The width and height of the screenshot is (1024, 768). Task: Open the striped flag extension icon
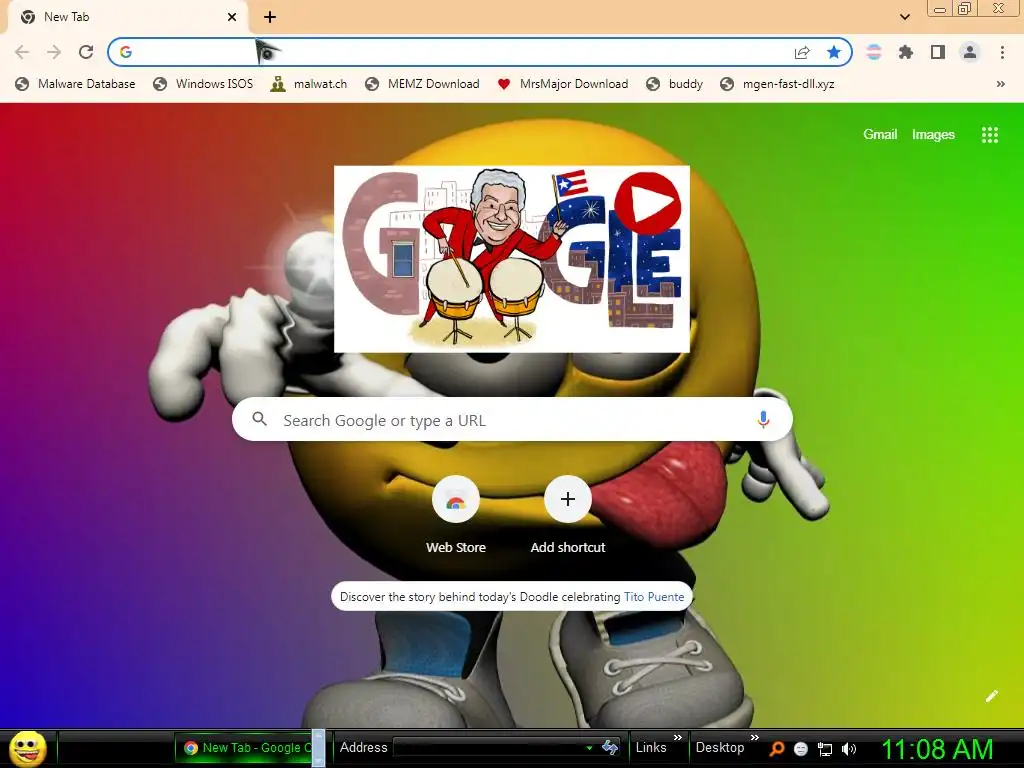click(x=874, y=52)
